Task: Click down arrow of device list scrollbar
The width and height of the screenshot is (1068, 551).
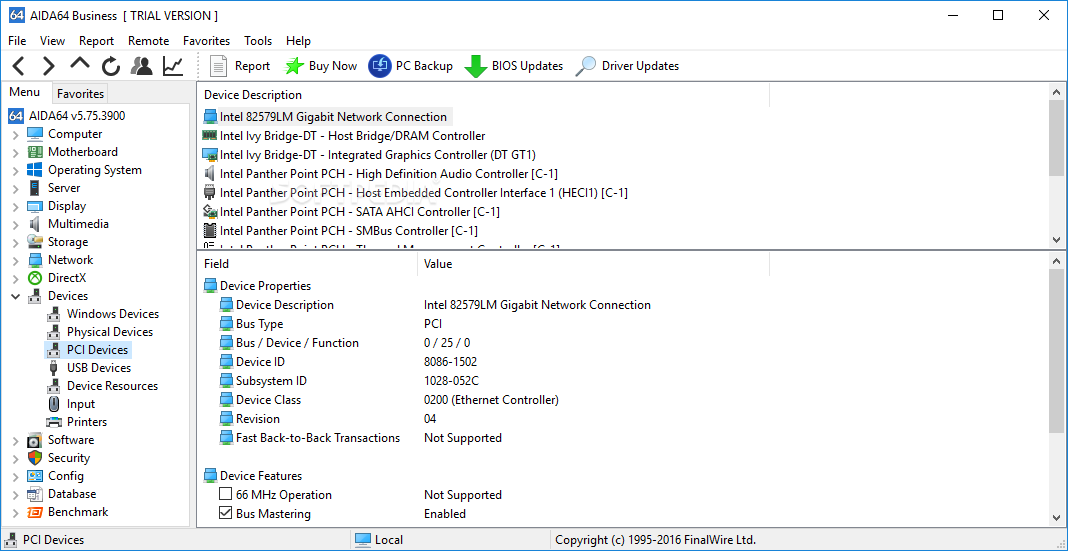Action: point(1056,239)
